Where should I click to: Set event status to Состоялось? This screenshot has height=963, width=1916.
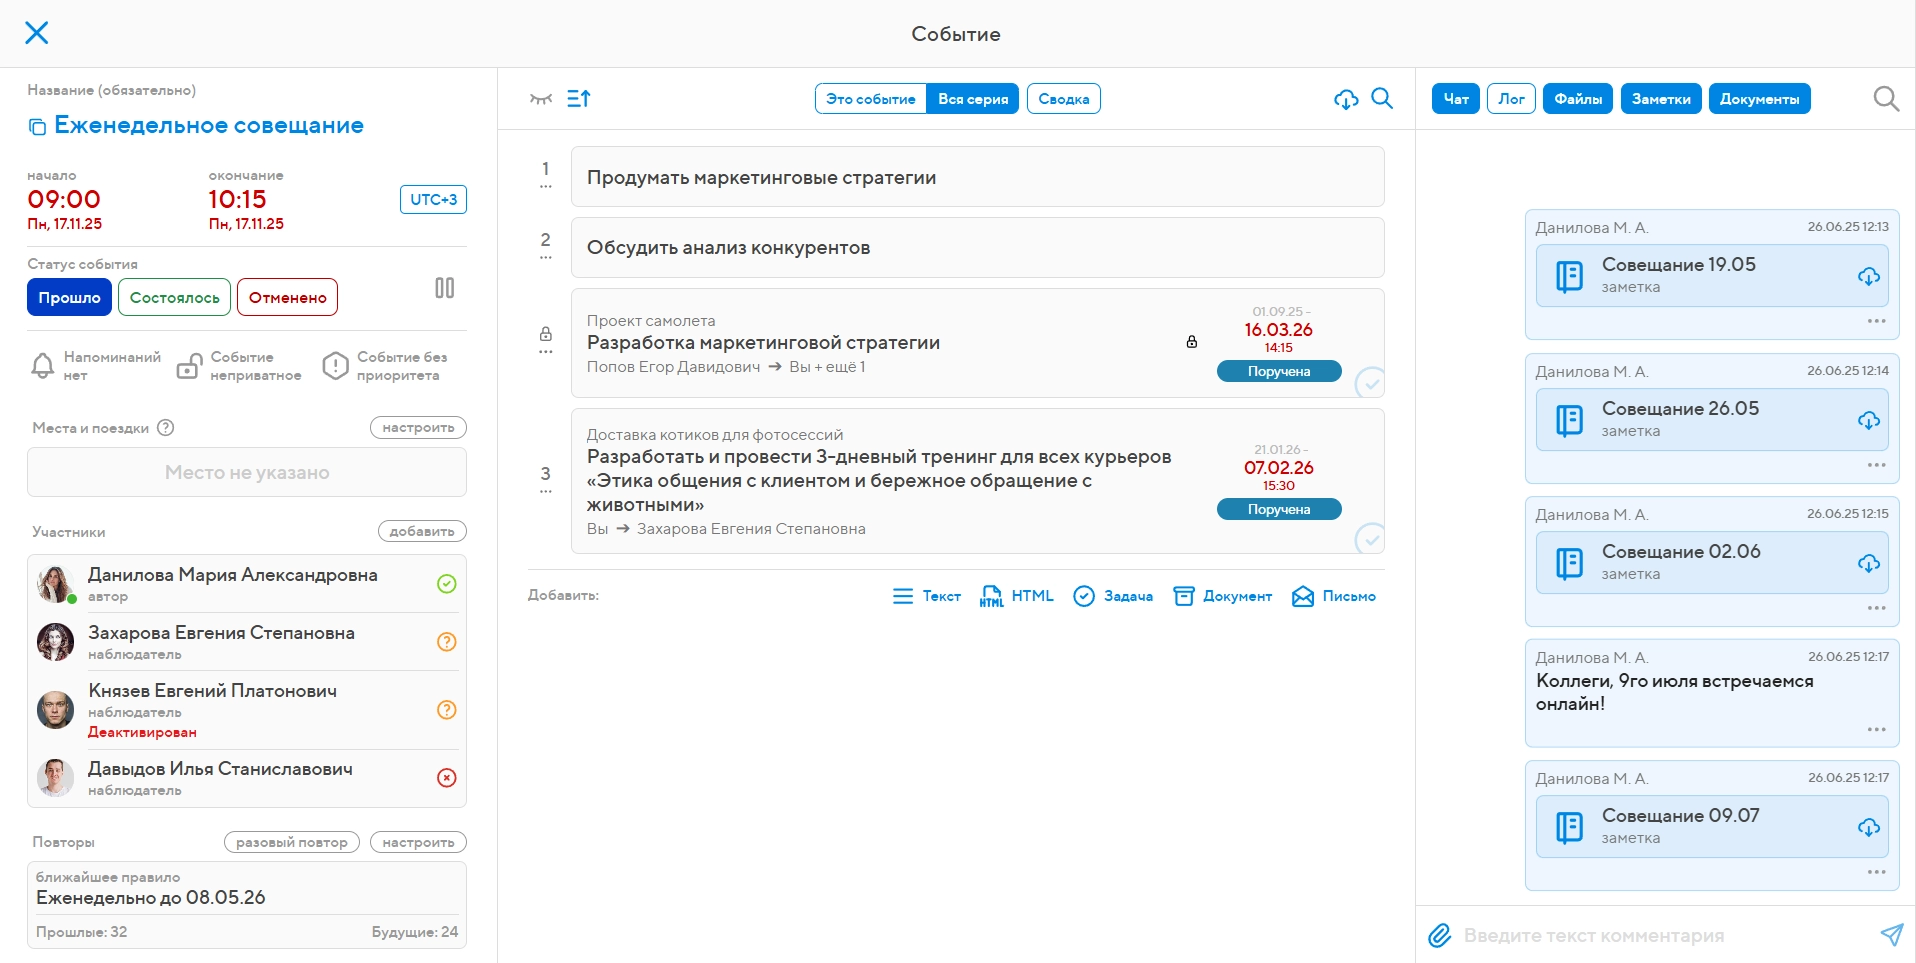point(174,297)
